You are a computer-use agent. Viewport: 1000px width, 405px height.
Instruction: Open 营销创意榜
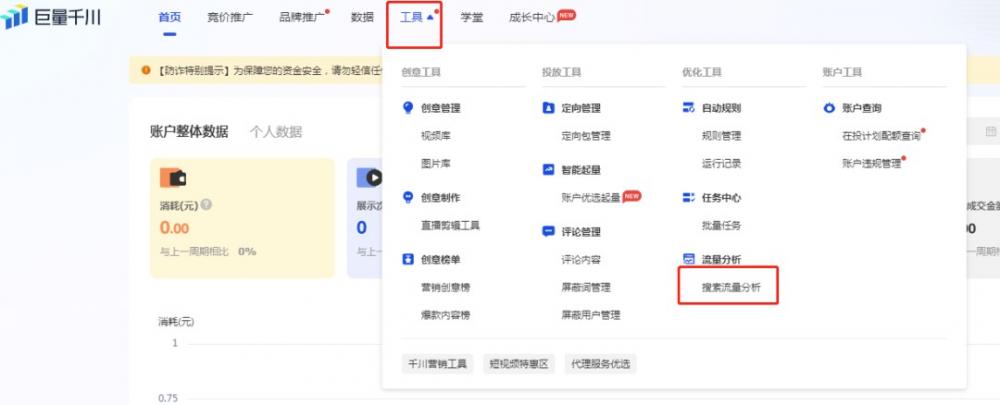445,287
